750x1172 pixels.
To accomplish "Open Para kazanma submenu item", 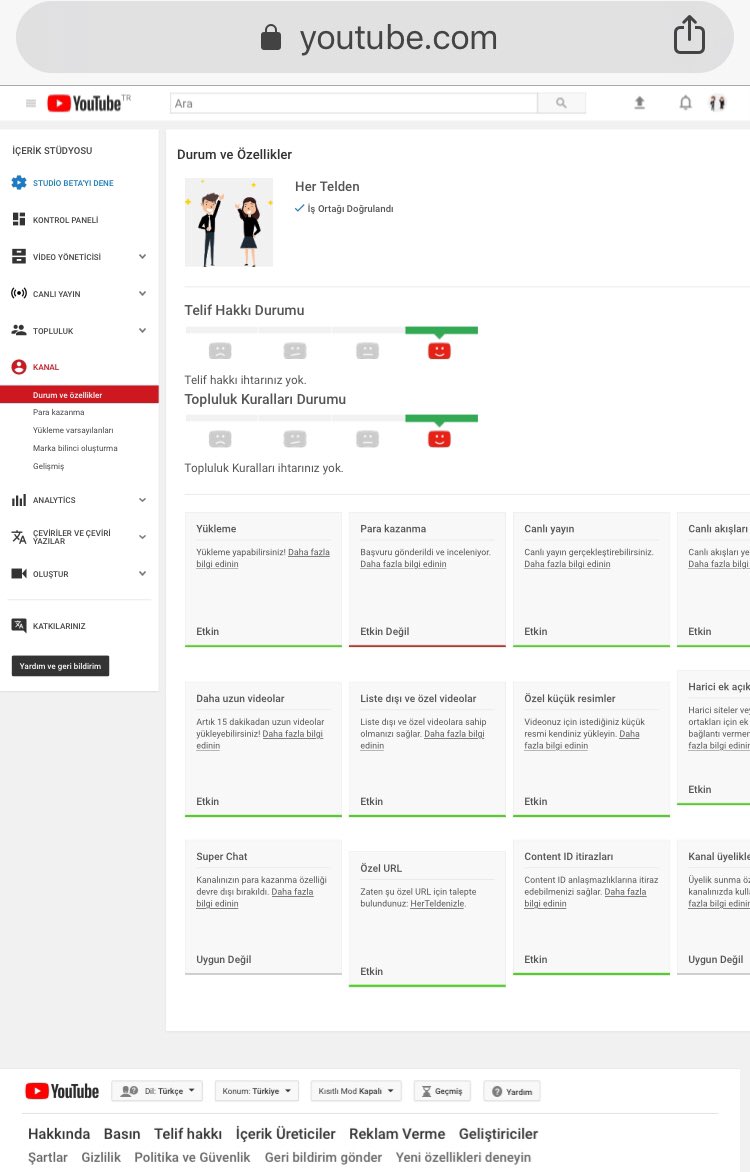I will click(x=58, y=412).
